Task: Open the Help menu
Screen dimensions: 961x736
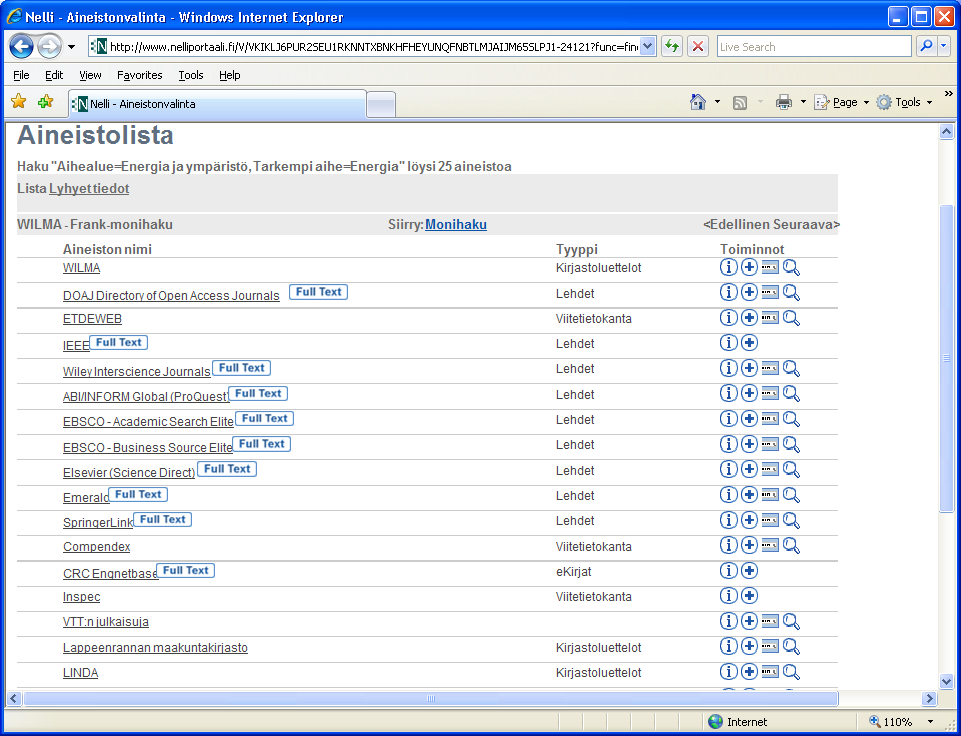Action: point(230,75)
